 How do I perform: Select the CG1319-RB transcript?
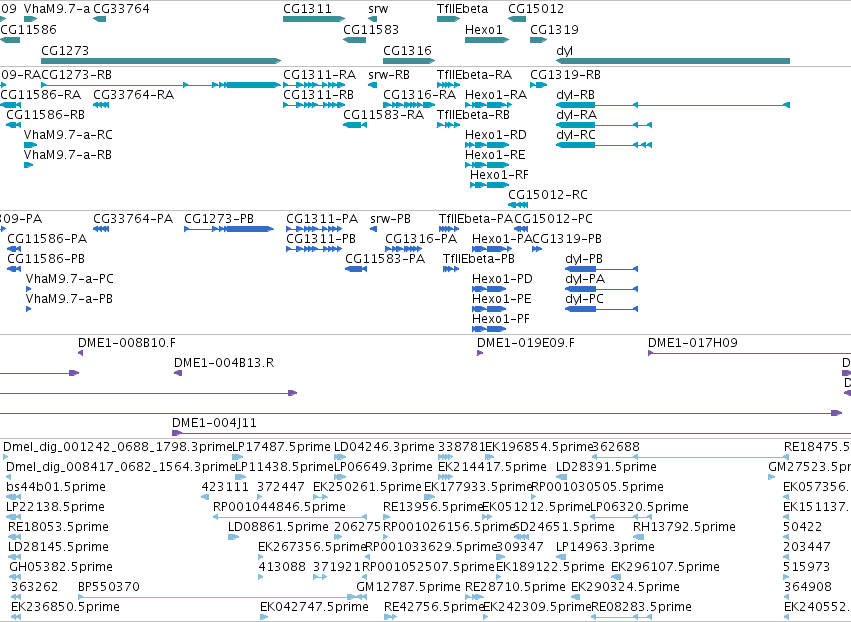(x=538, y=85)
